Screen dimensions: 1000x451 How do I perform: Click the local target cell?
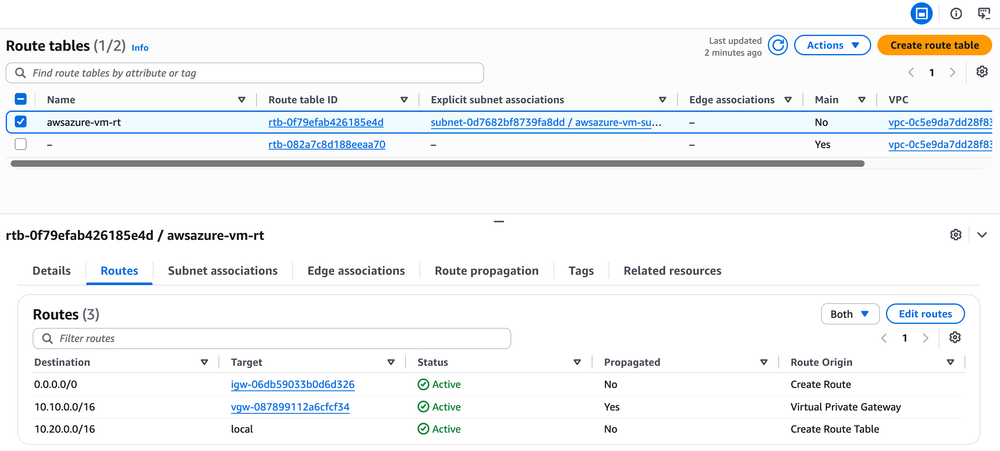[242, 429]
